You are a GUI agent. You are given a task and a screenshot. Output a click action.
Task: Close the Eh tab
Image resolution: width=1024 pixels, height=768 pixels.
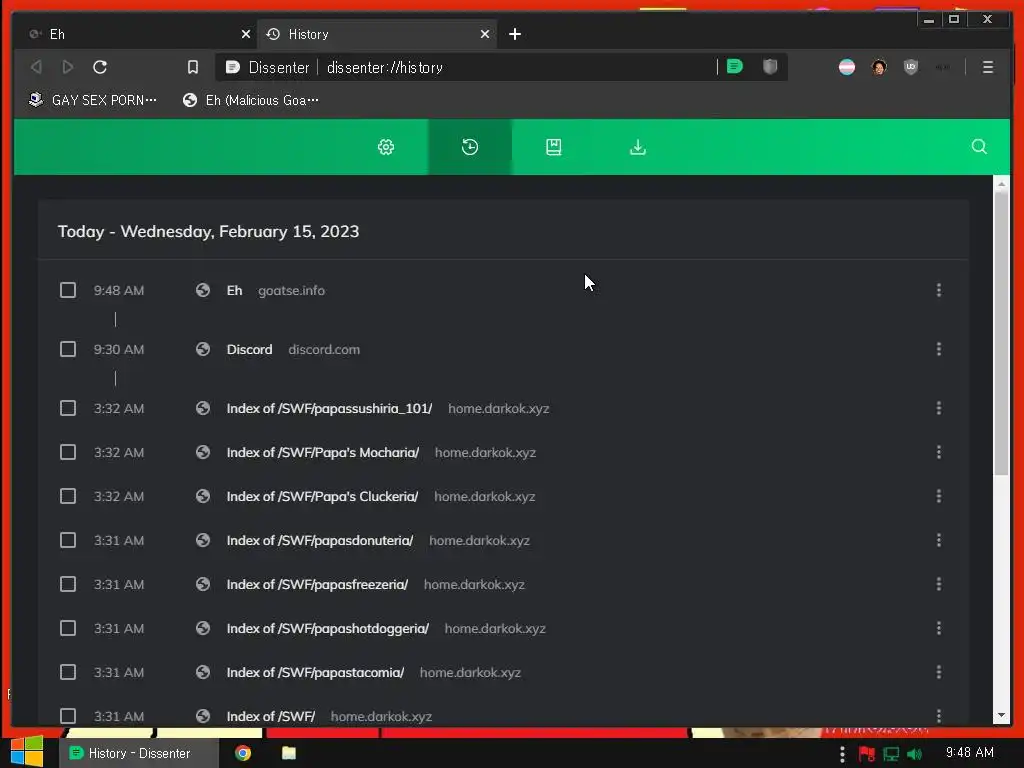point(246,34)
